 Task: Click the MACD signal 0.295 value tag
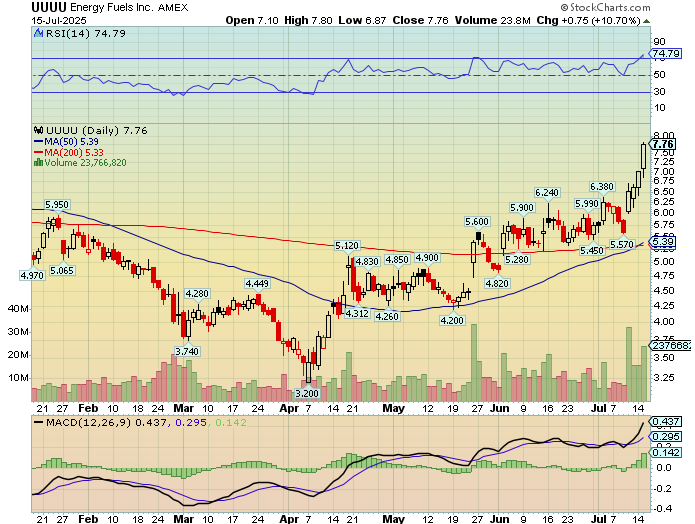click(x=665, y=437)
